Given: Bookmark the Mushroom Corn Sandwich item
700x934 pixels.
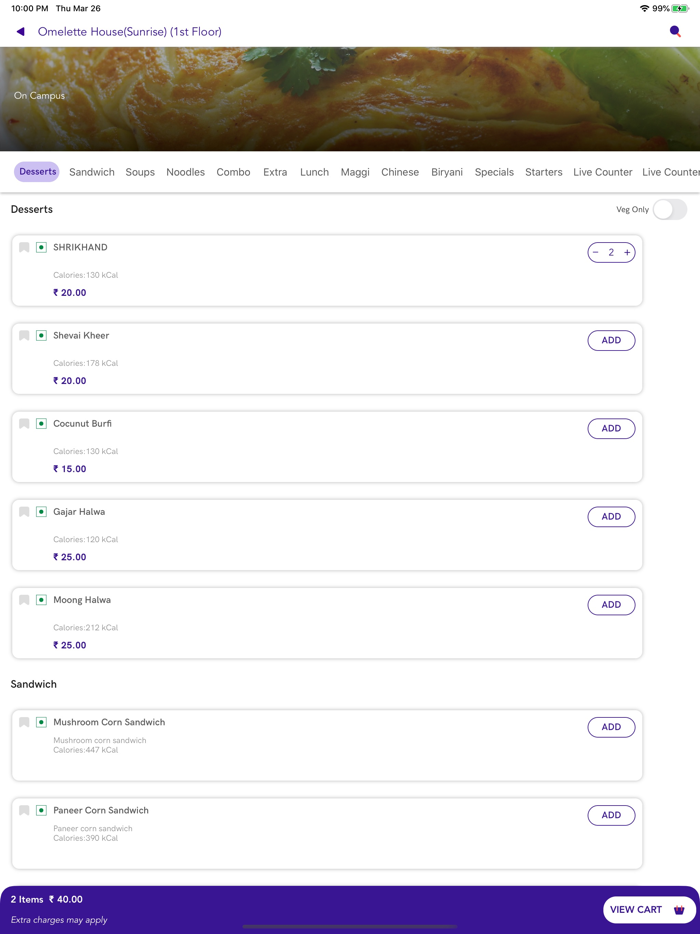Looking at the screenshot, I should tap(24, 722).
